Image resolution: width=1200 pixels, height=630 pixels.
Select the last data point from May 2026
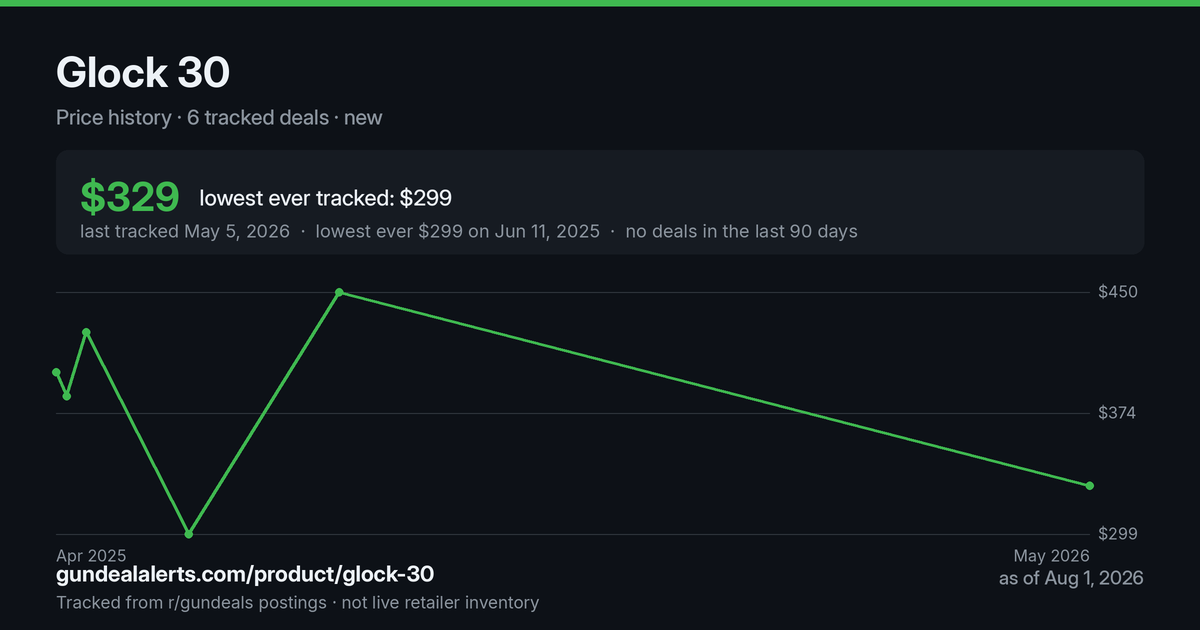click(x=1090, y=486)
